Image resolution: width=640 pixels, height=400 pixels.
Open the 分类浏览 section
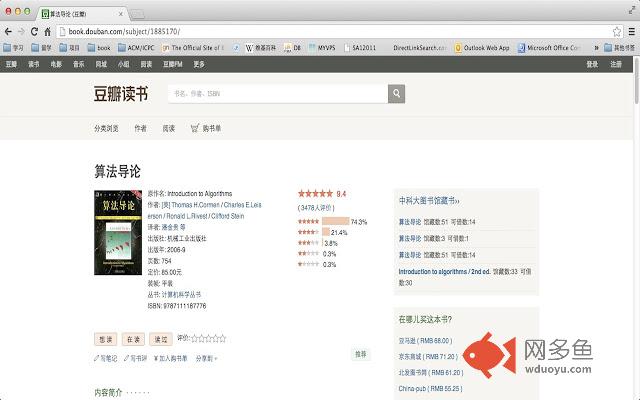click(x=106, y=129)
